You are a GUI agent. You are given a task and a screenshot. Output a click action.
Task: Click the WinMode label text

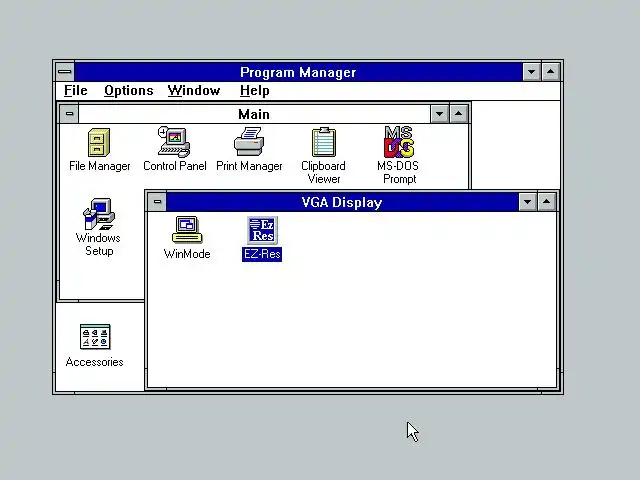tap(187, 254)
